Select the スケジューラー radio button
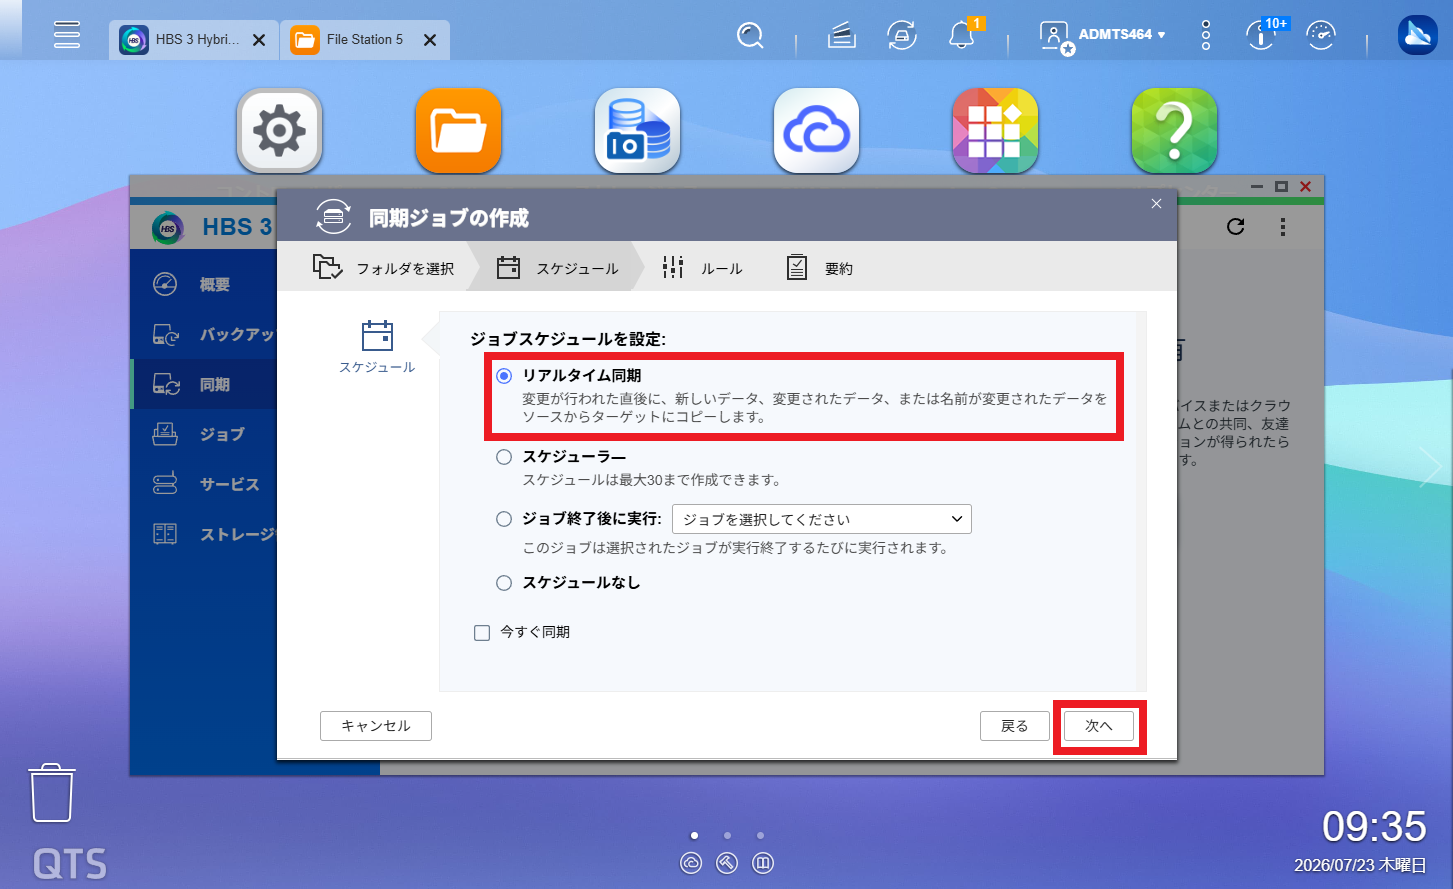Viewport: 1453px width, 889px height. tap(504, 457)
